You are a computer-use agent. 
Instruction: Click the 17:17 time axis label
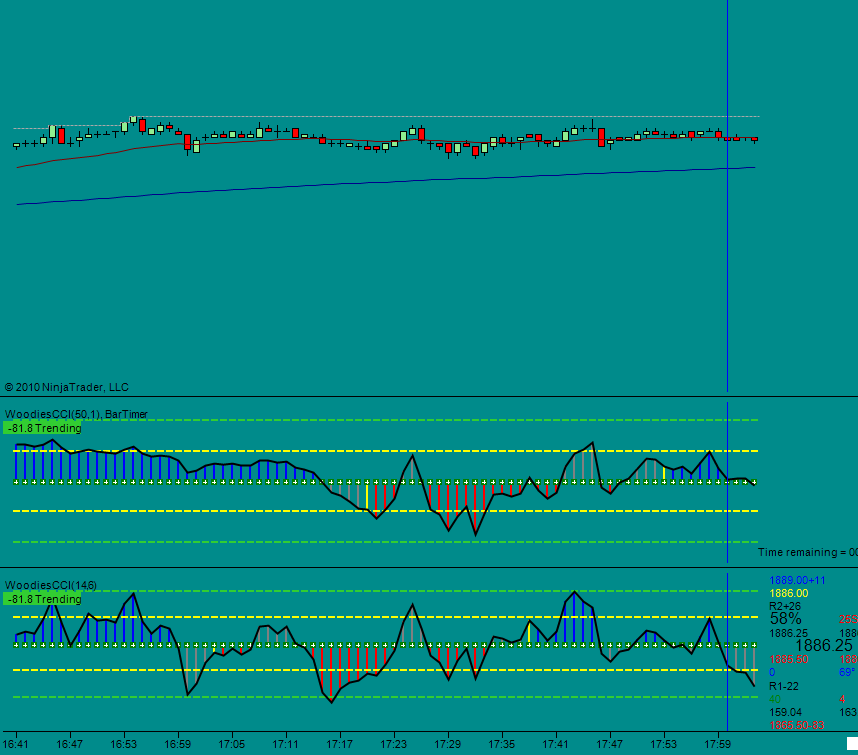click(340, 745)
